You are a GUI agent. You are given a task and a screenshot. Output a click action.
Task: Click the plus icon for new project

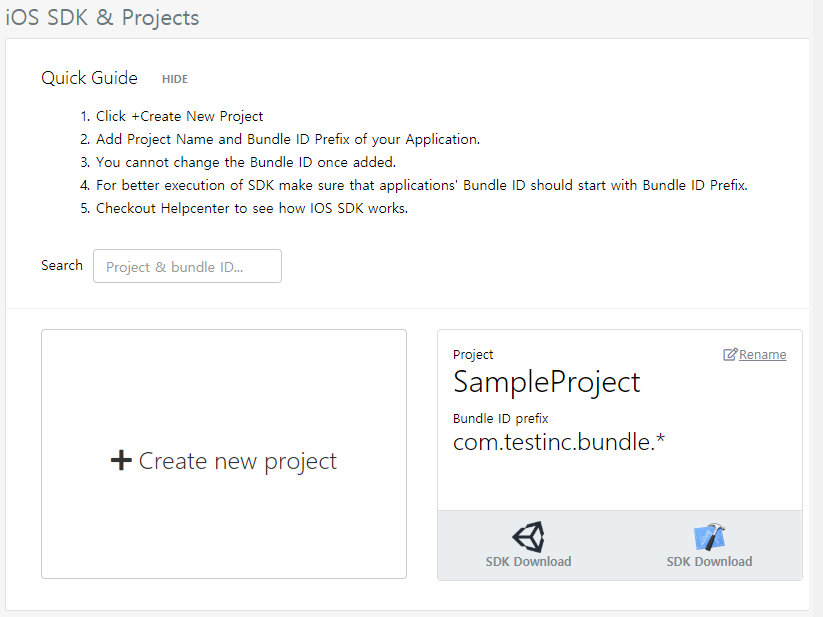click(x=121, y=460)
